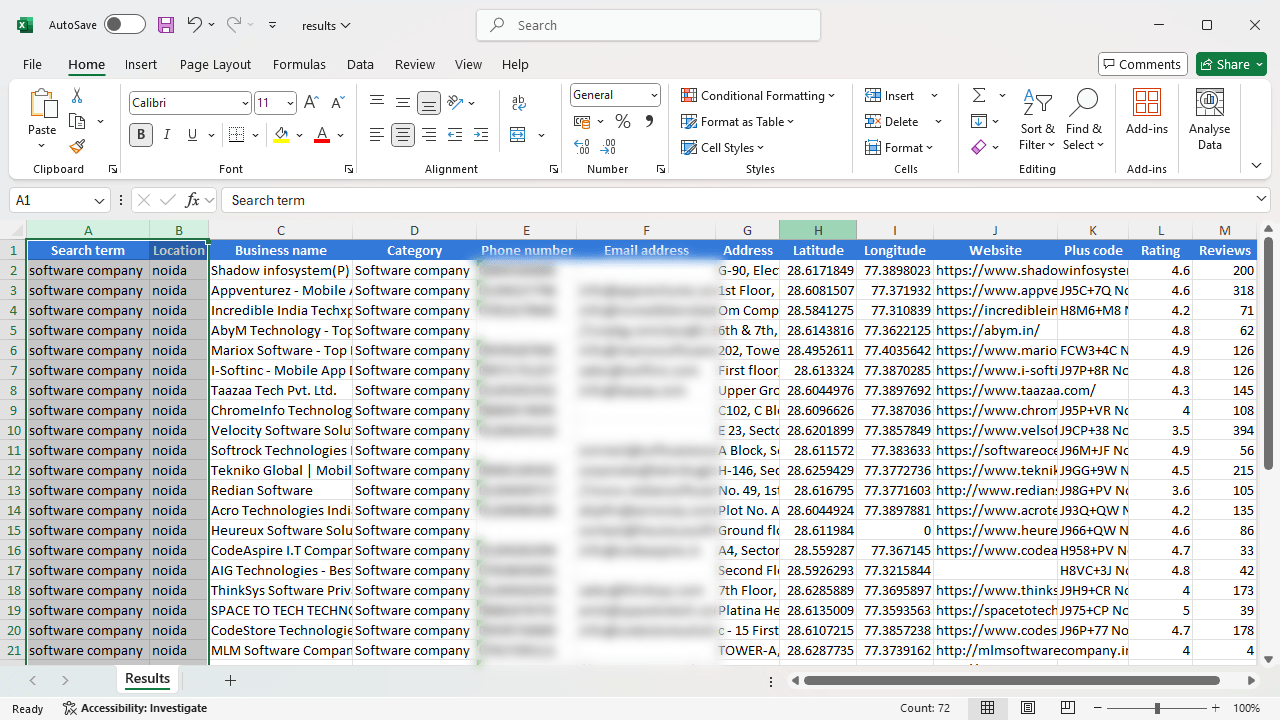The image size is (1280, 720).
Task: Open Find & Select dropdown
Action: (1084, 120)
